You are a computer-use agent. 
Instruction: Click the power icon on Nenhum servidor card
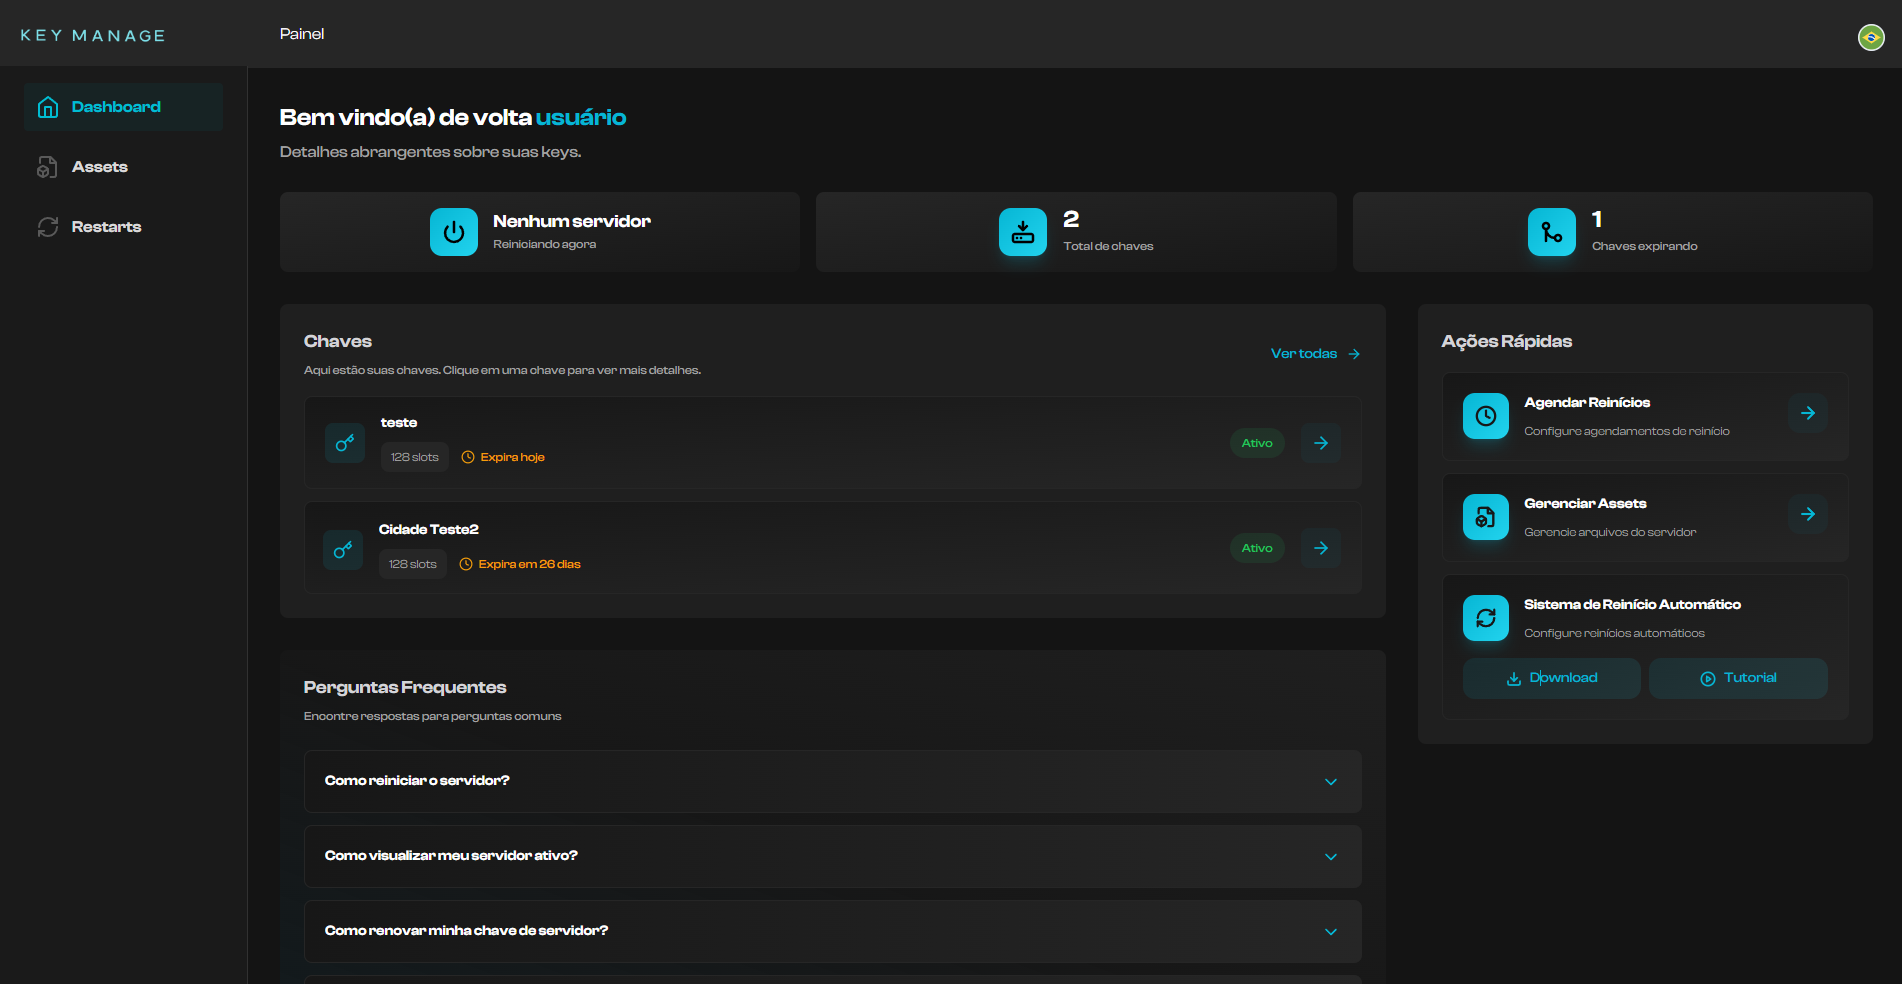point(454,232)
